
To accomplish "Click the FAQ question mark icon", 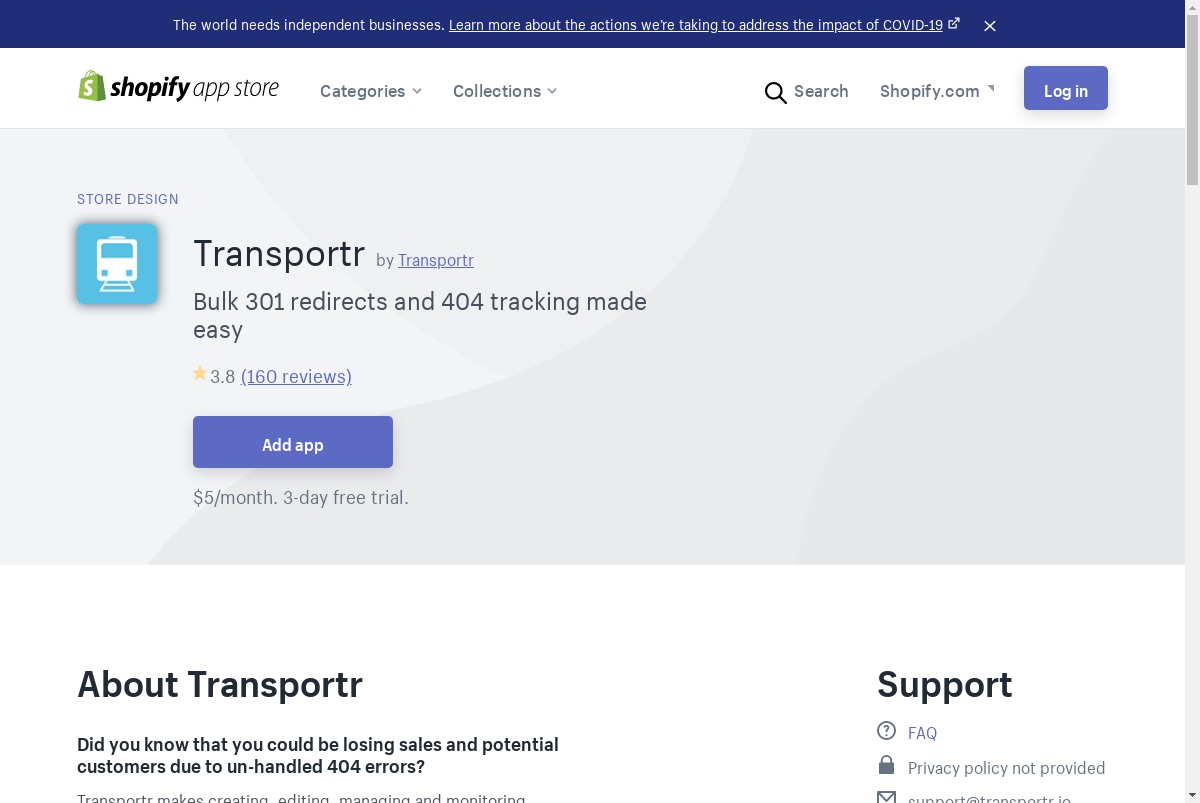I will [x=886, y=731].
